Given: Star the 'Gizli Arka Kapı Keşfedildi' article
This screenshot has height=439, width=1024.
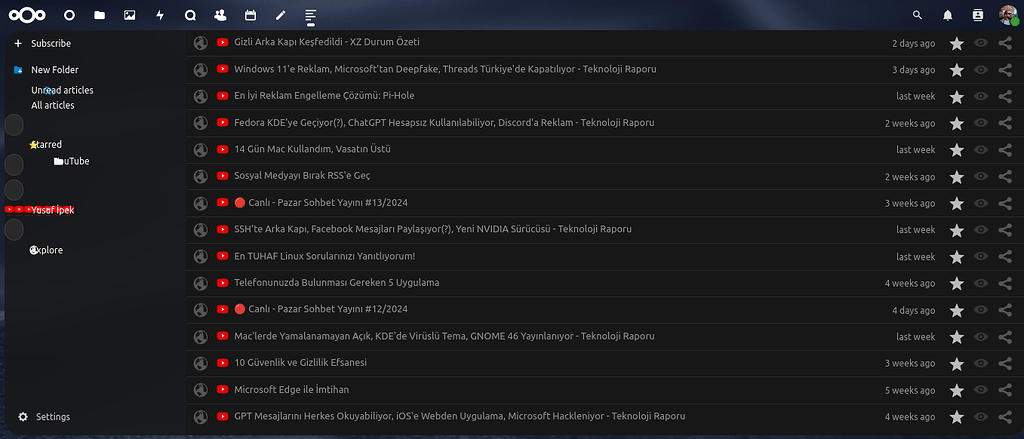Looking at the screenshot, I should [957, 43].
